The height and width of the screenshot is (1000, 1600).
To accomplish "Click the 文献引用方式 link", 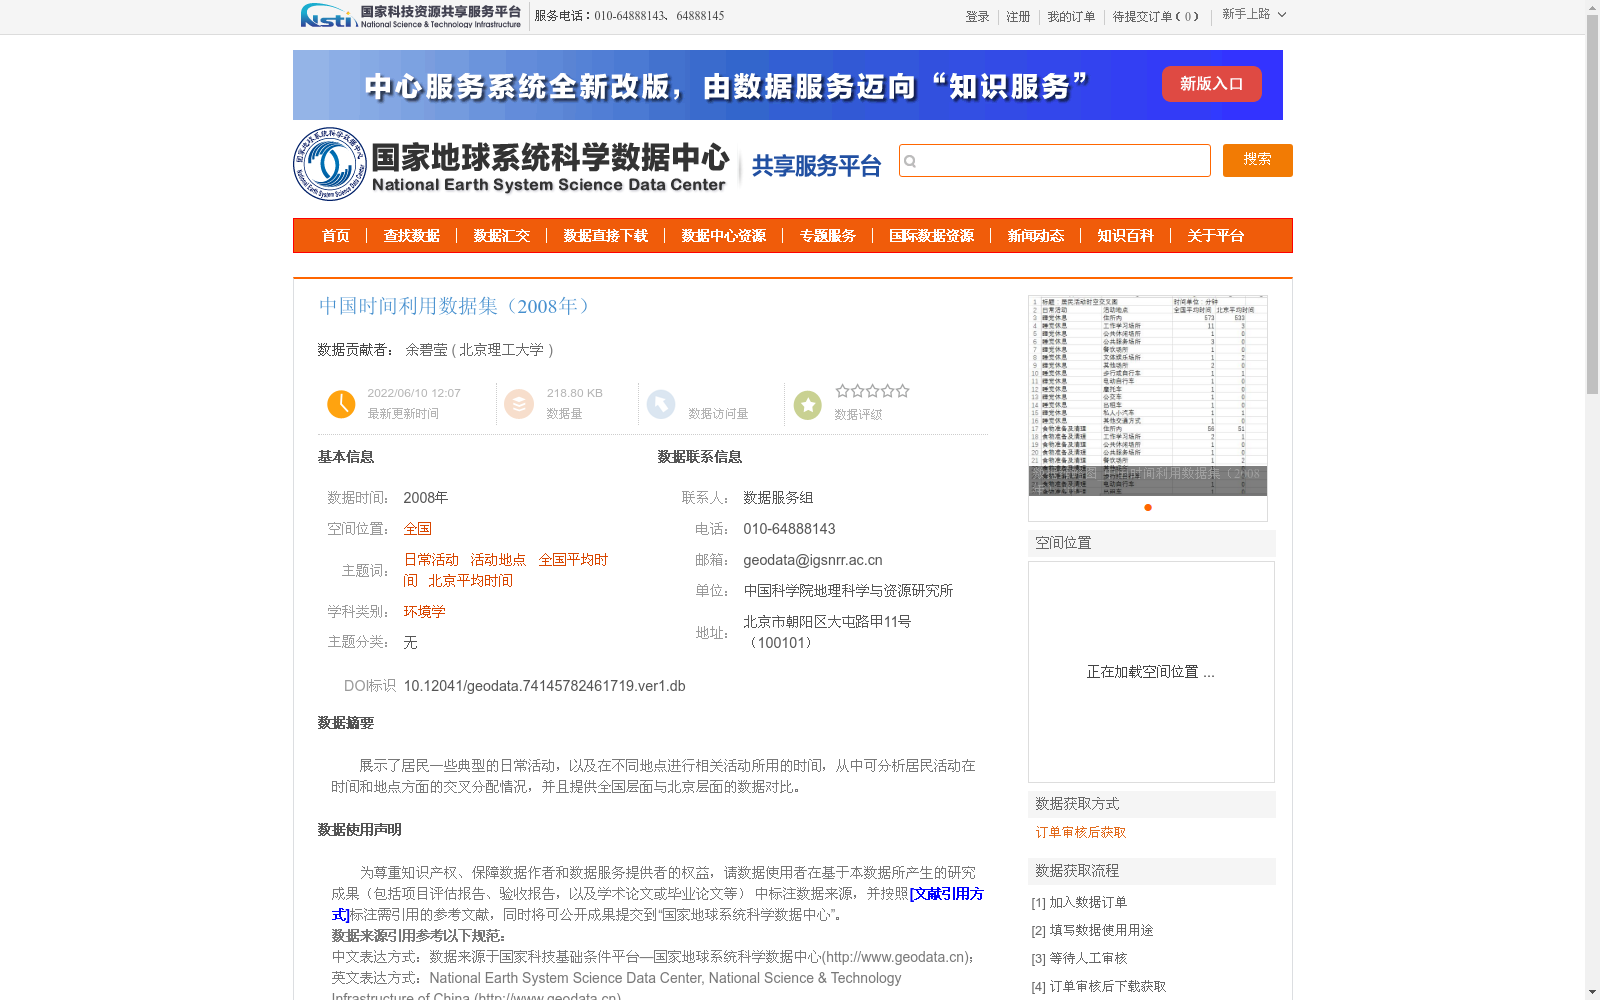I will coord(946,894).
